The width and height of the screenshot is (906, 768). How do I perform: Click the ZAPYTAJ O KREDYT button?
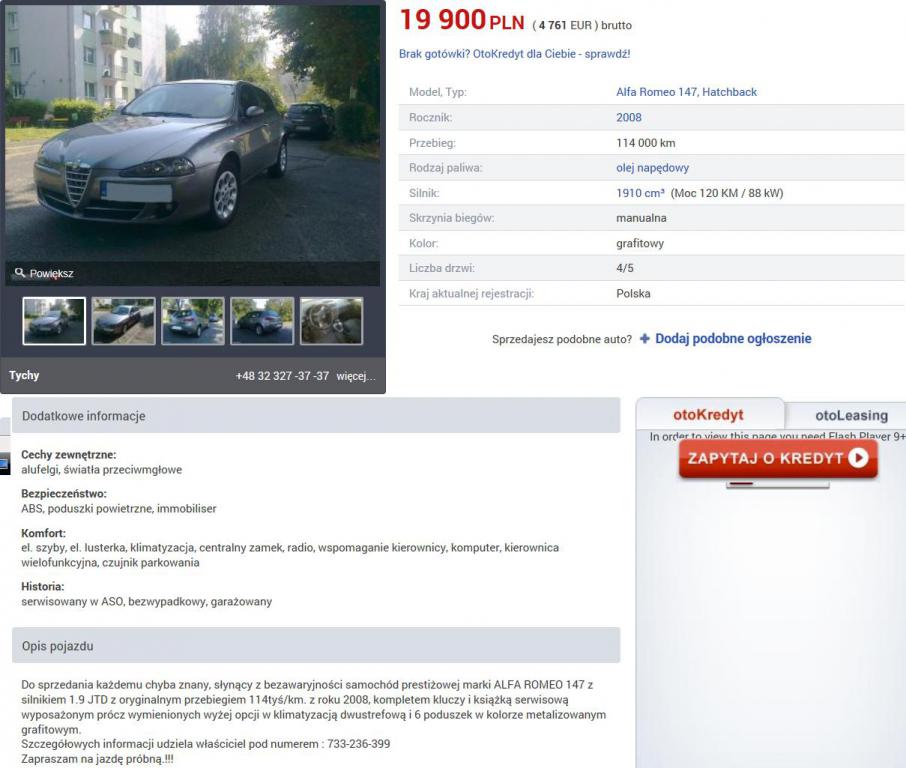pos(778,458)
